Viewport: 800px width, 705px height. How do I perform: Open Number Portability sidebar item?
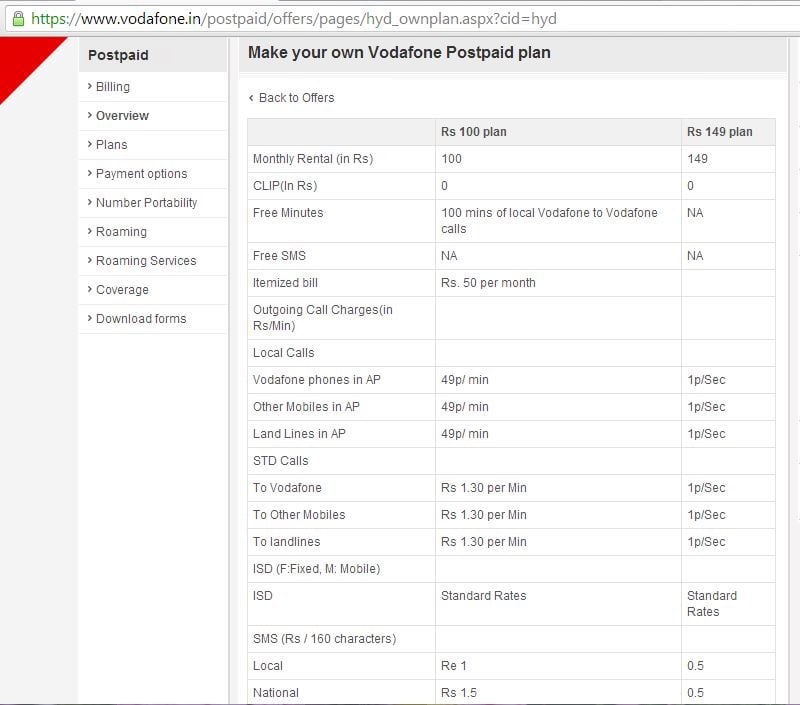[x=146, y=203]
